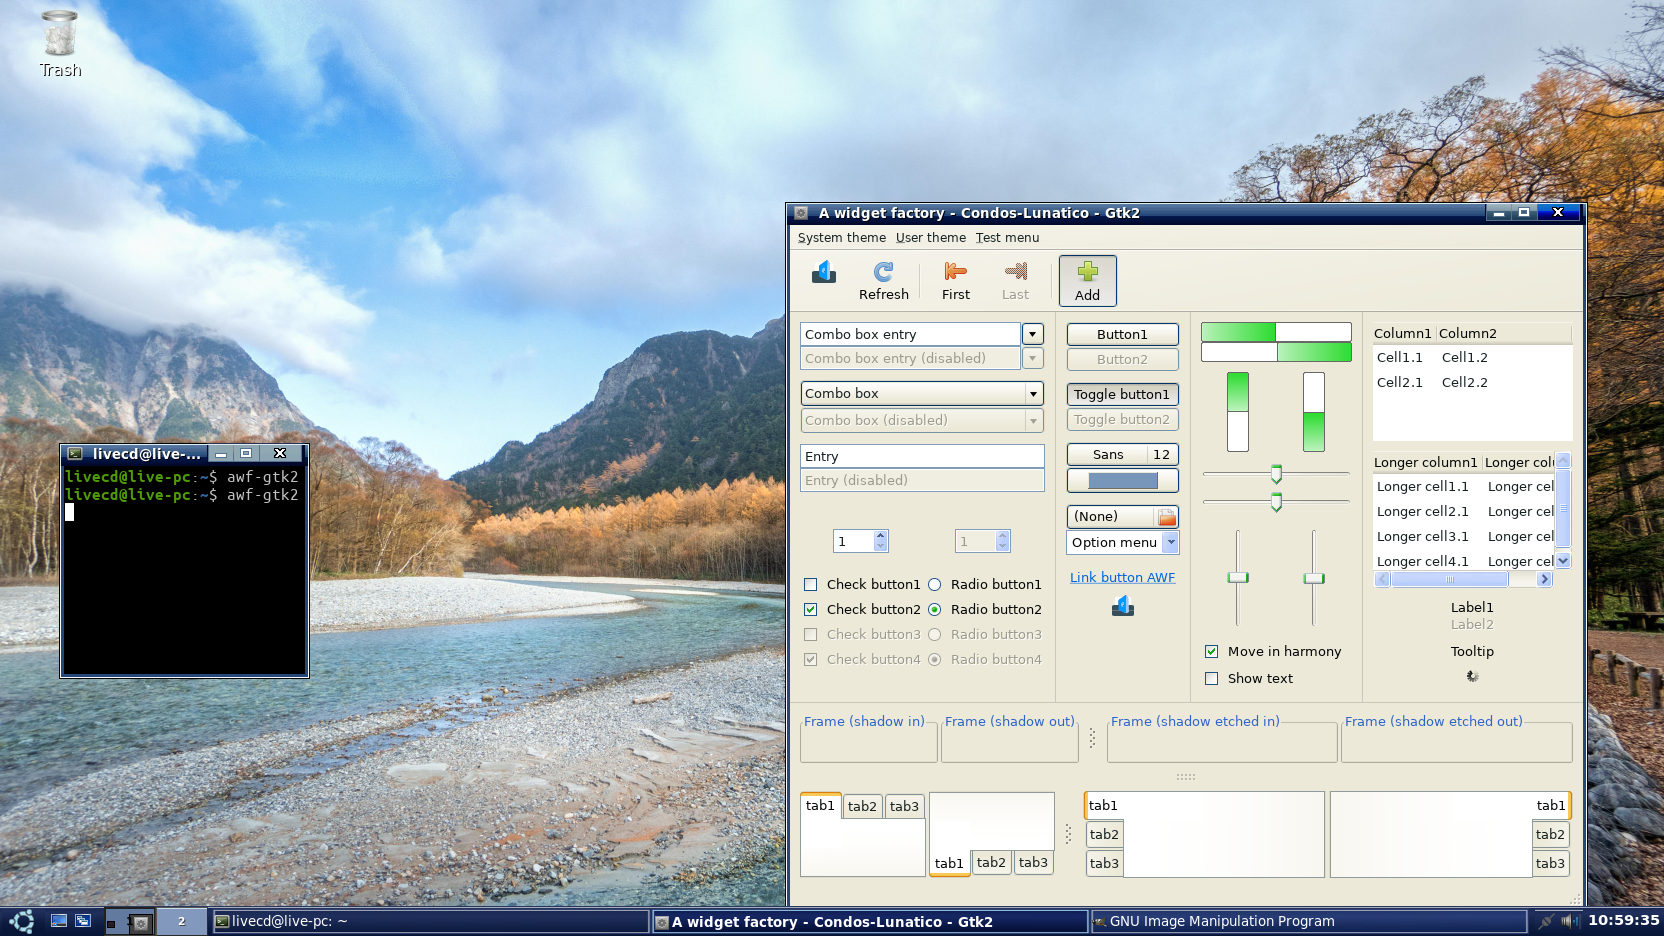Select tab2 in the left-tabs notebook
This screenshot has width=1664, height=936.
point(1105,835)
